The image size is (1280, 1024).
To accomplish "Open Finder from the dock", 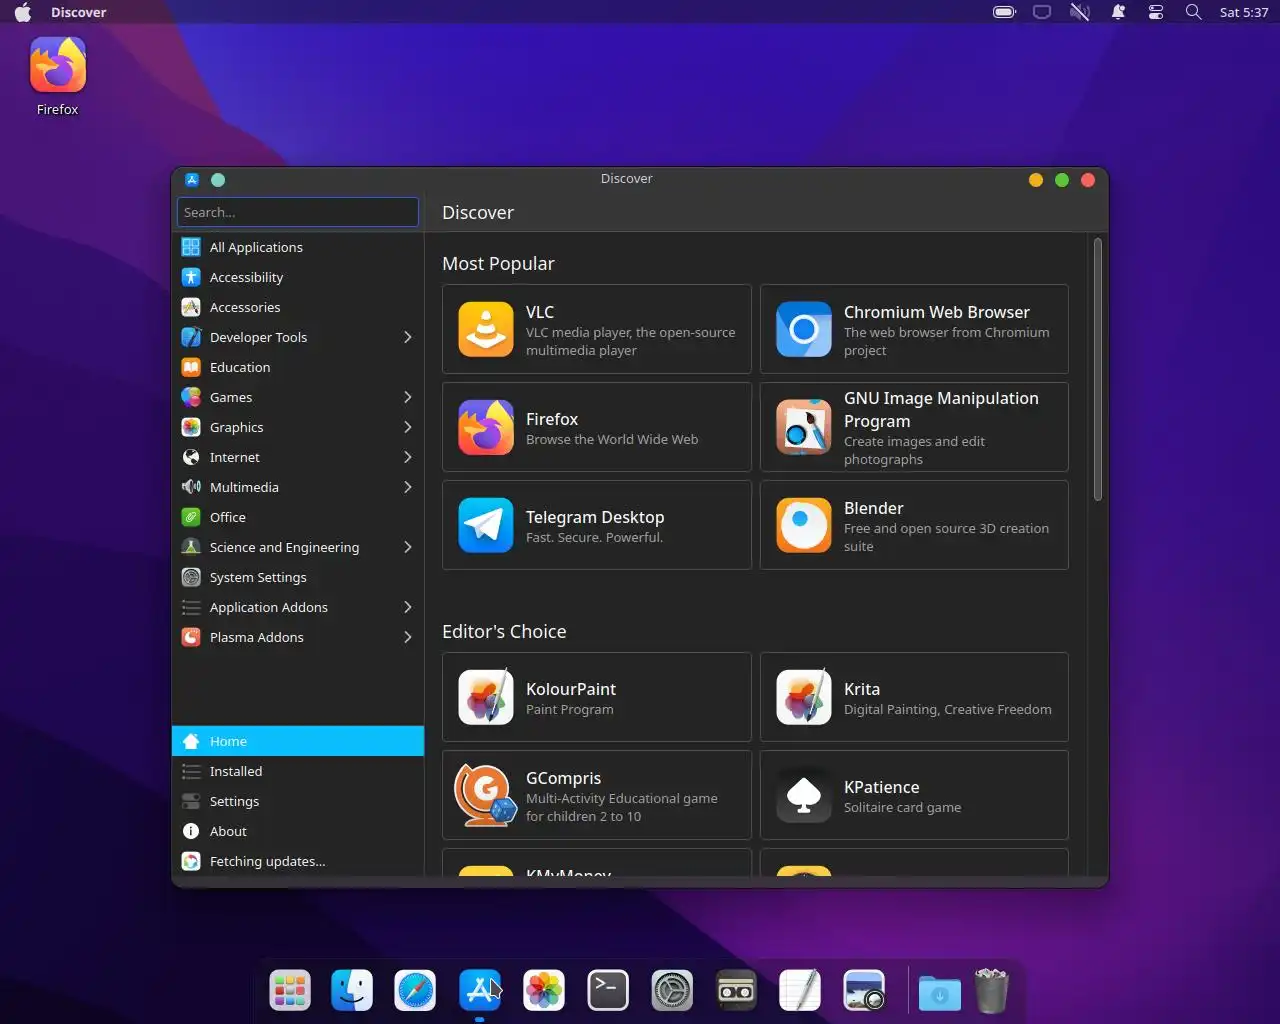I will [x=352, y=991].
